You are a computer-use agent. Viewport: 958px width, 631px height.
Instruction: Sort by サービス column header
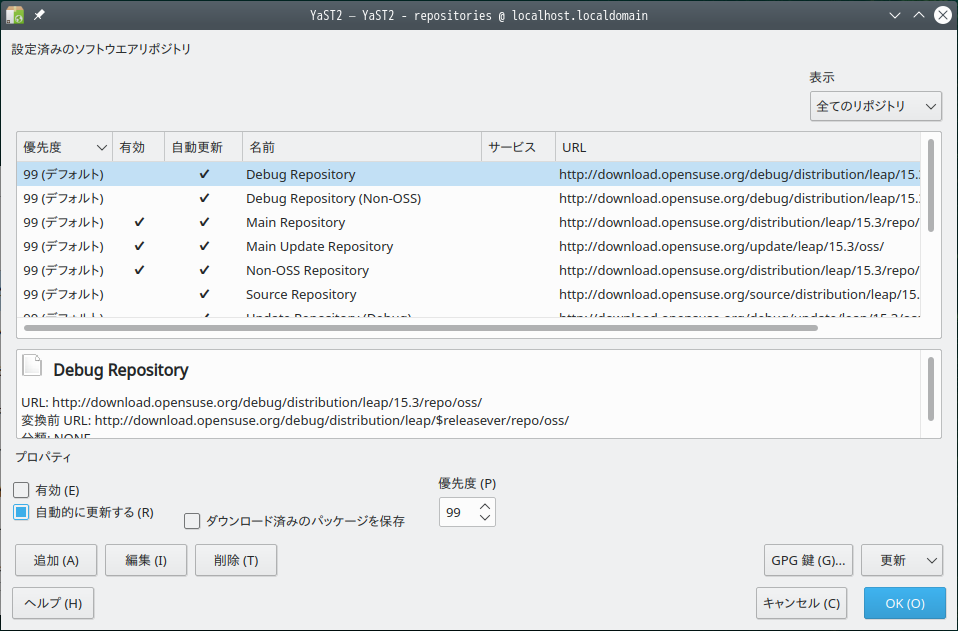click(519, 147)
